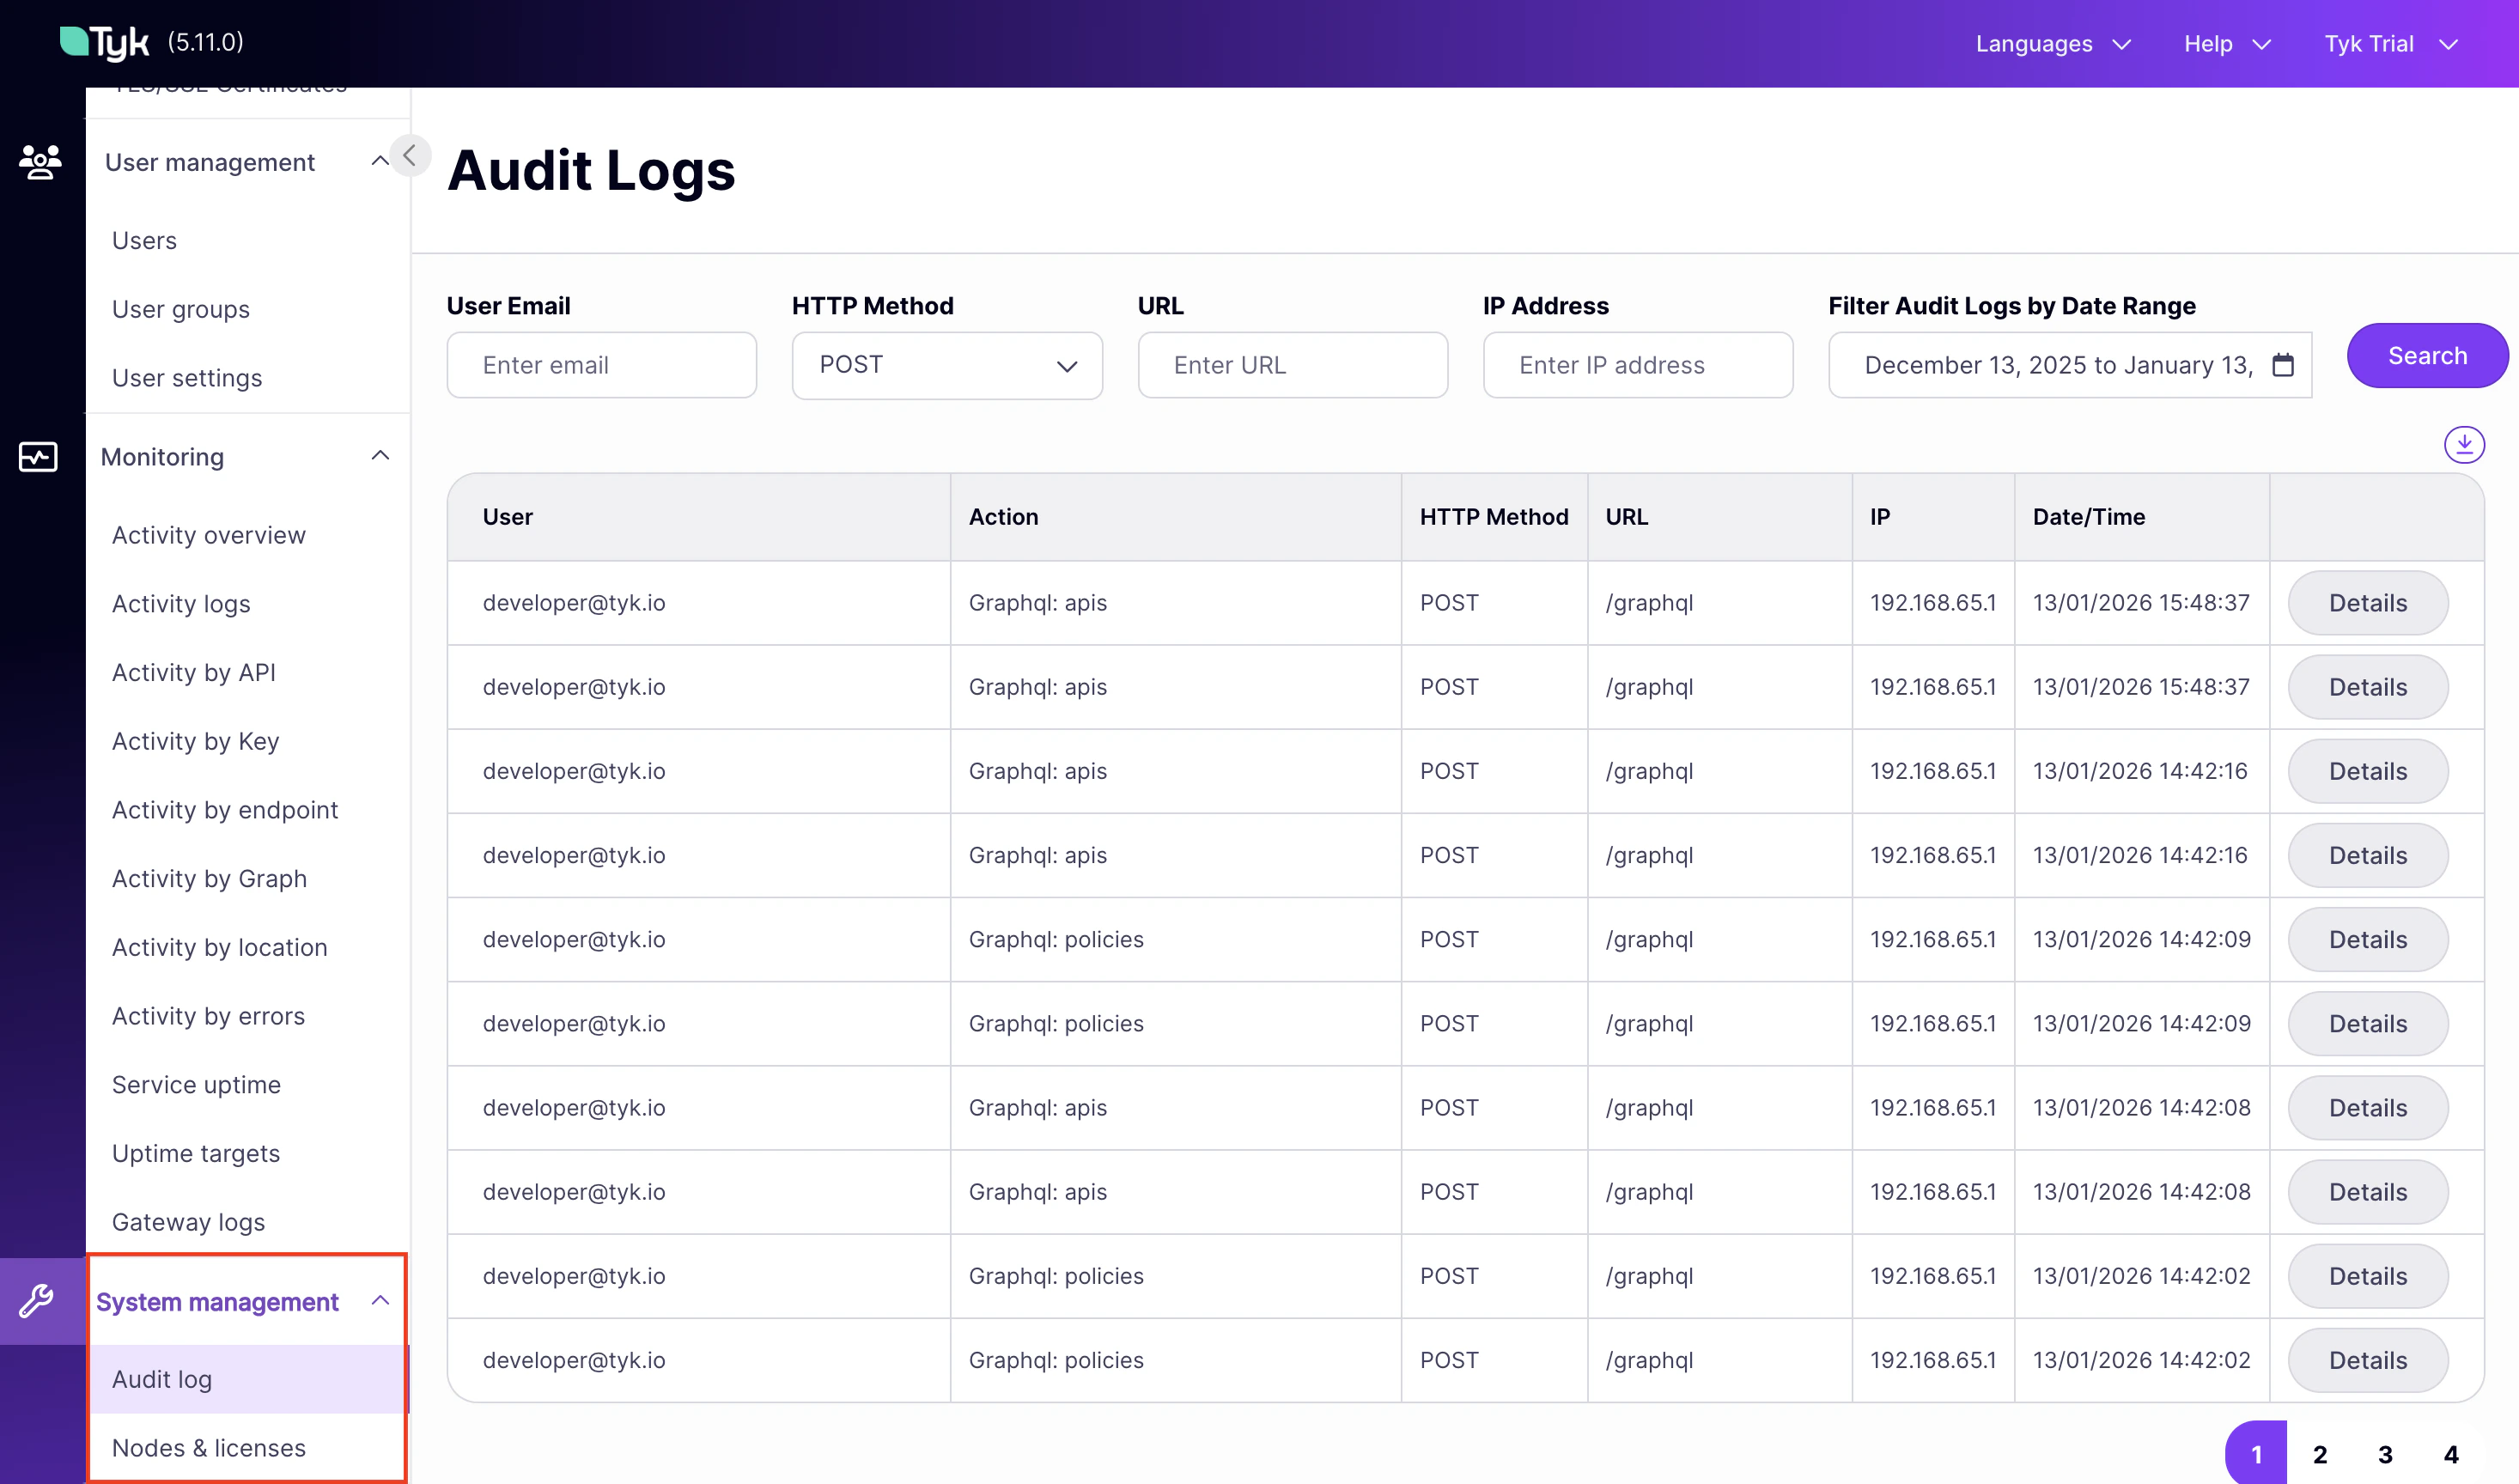Select the User management people icon

click(39, 162)
